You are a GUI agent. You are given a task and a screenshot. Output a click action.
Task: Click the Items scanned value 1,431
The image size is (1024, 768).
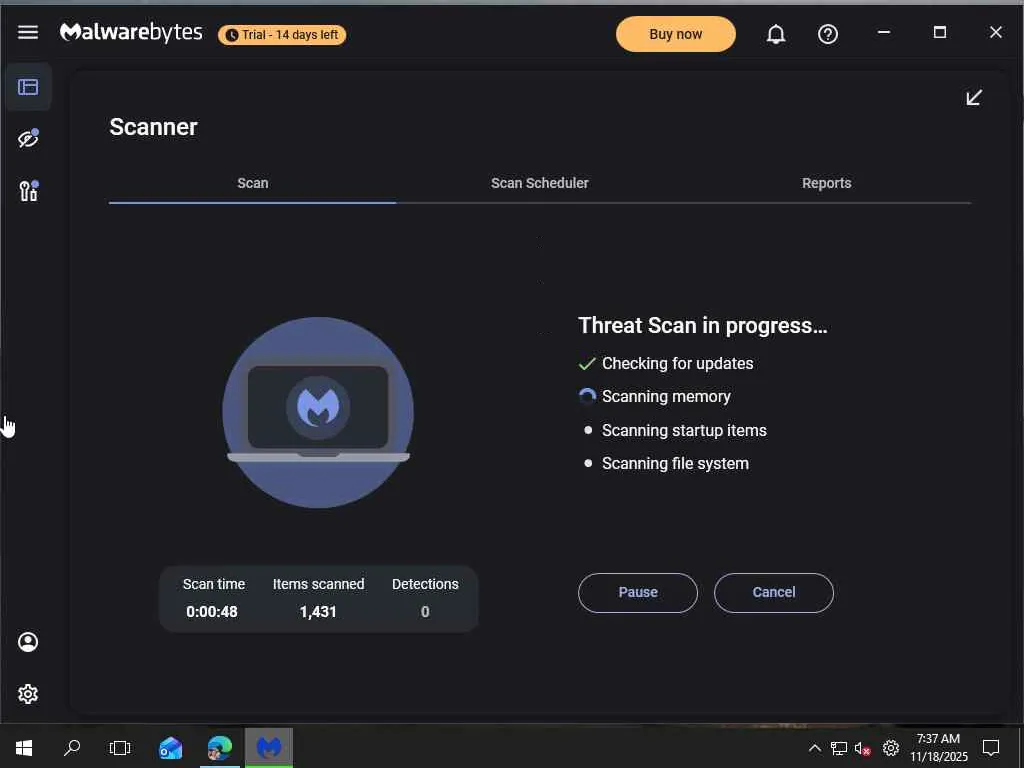pyautogui.click(x=318, y=612)
